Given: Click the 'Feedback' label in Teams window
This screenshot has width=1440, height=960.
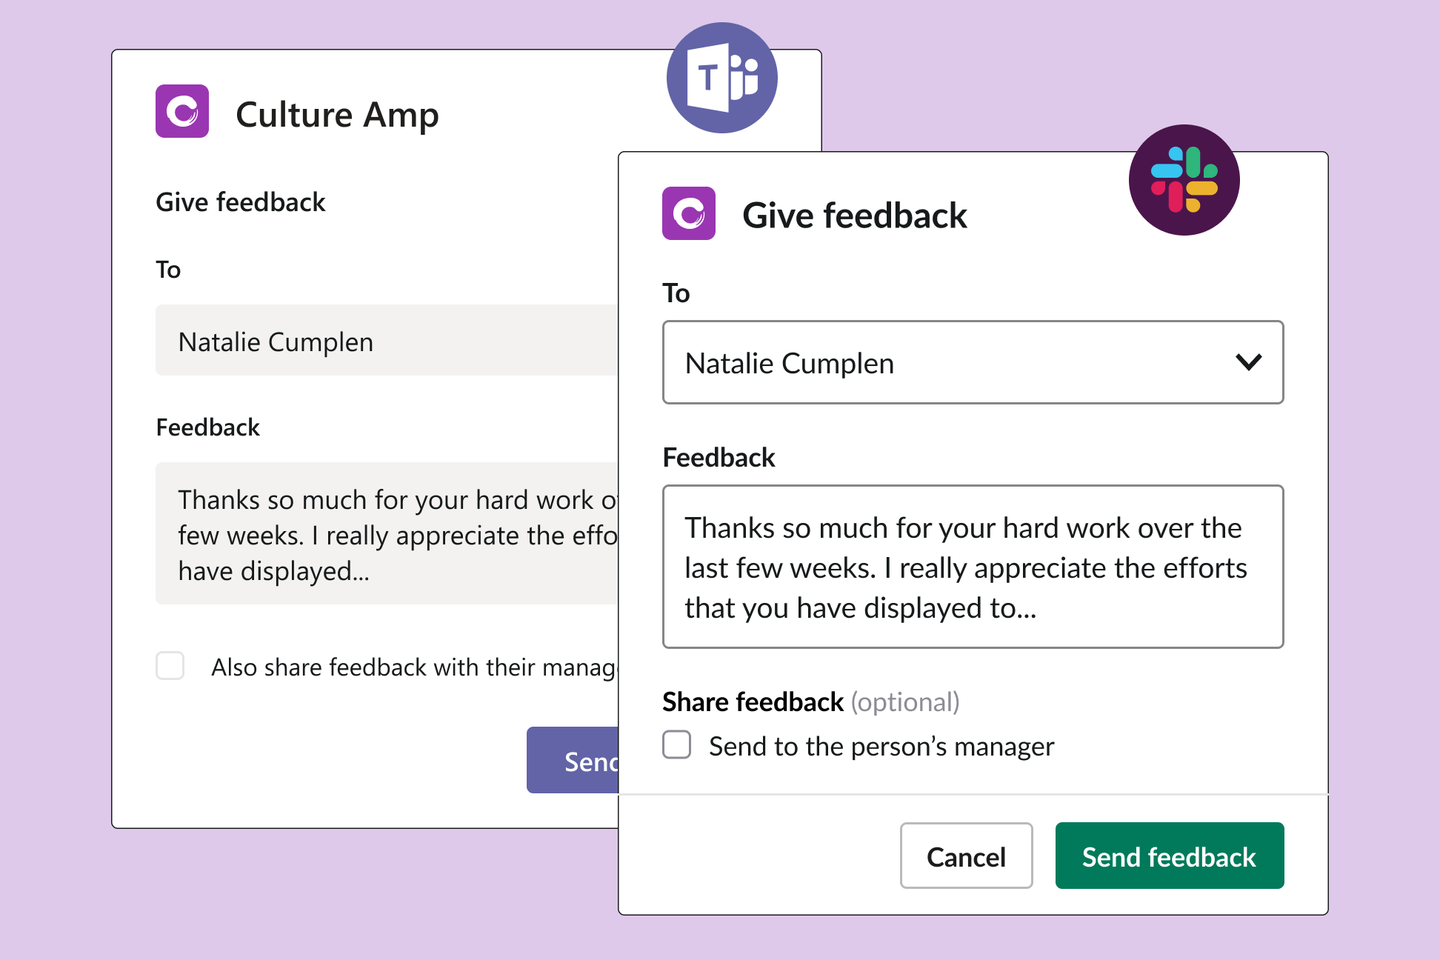Looking at the screenshot, I should [208, 428].
